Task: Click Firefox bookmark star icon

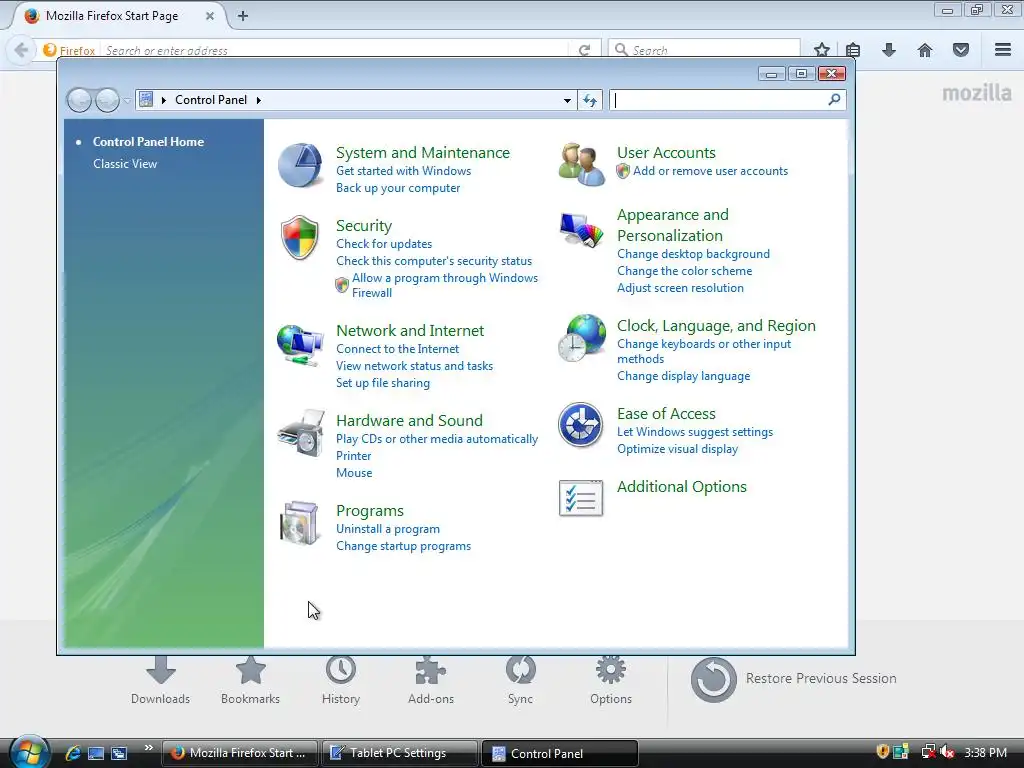Action: (x=822, y=50)
